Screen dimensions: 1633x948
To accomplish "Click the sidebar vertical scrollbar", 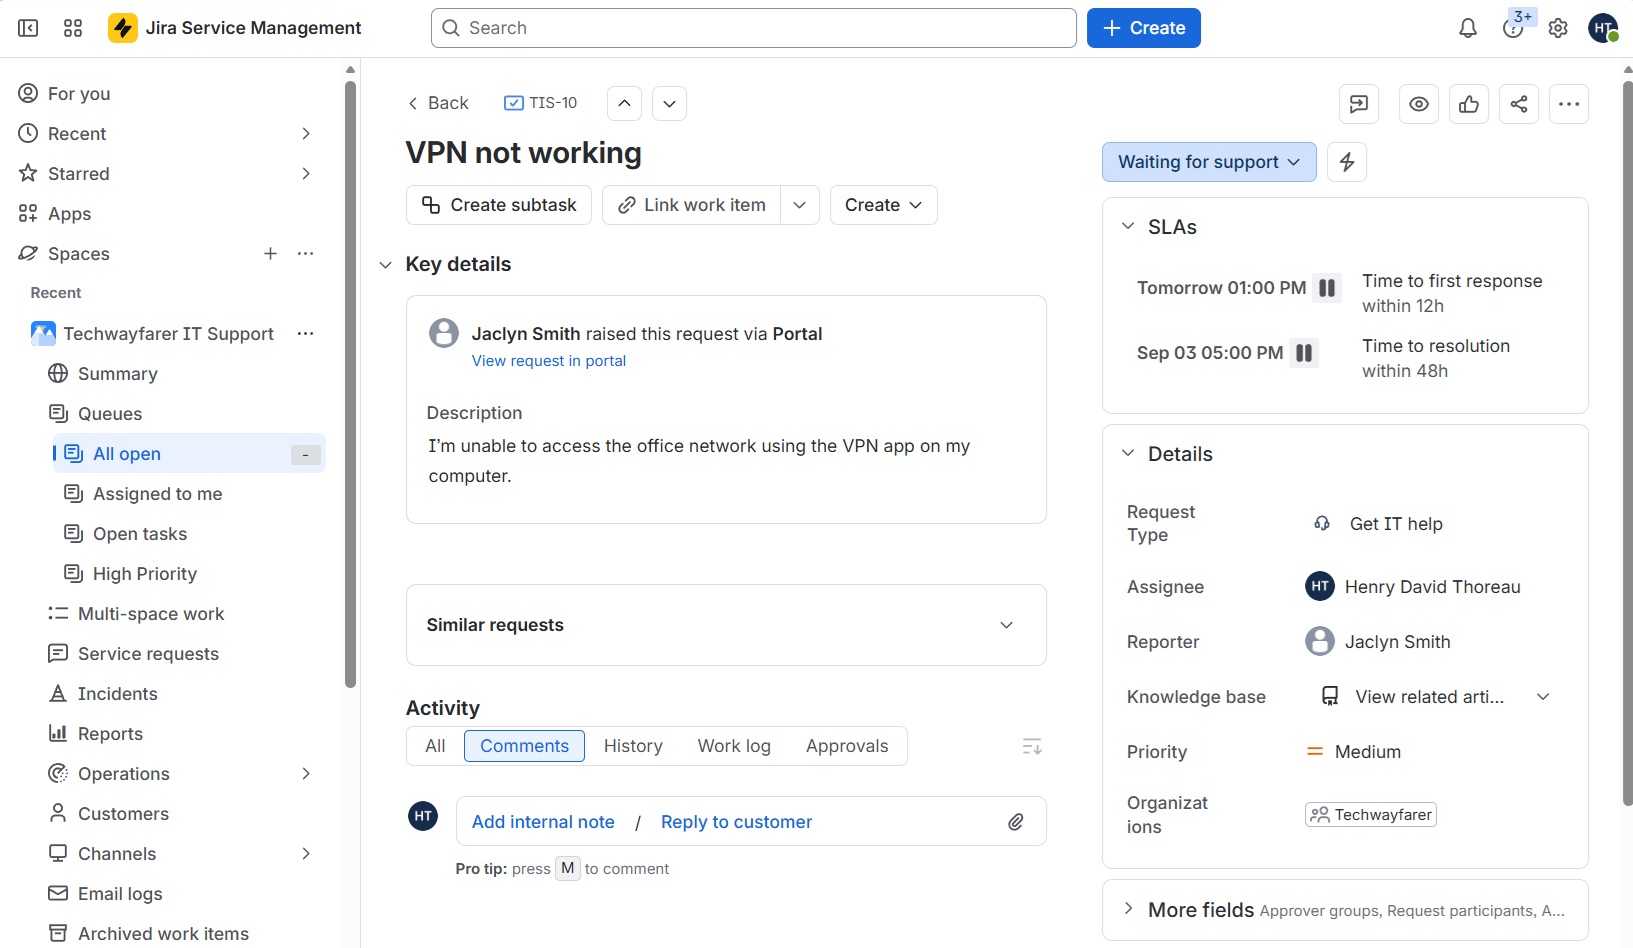I will [350, 385].
